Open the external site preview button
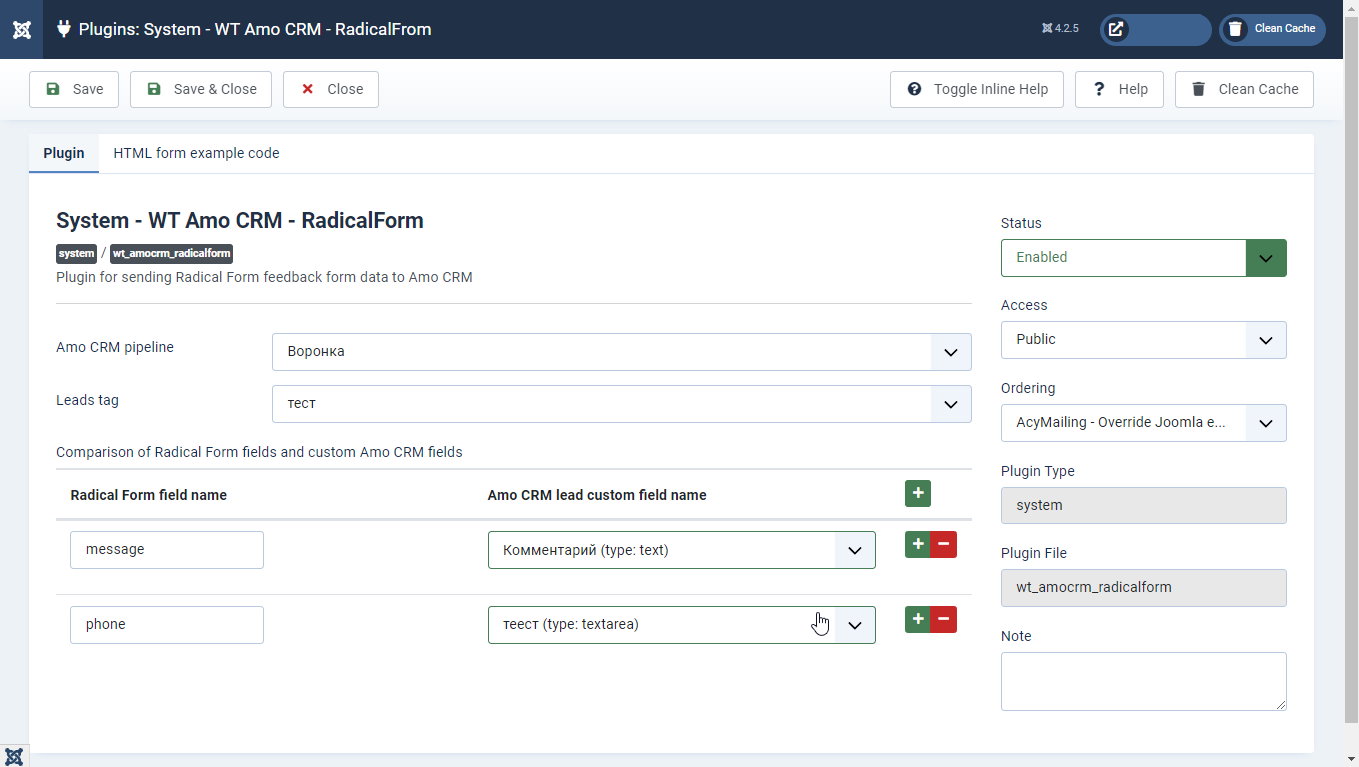This screenshot has width=1359, height=767. click(x=1156, y=29)
